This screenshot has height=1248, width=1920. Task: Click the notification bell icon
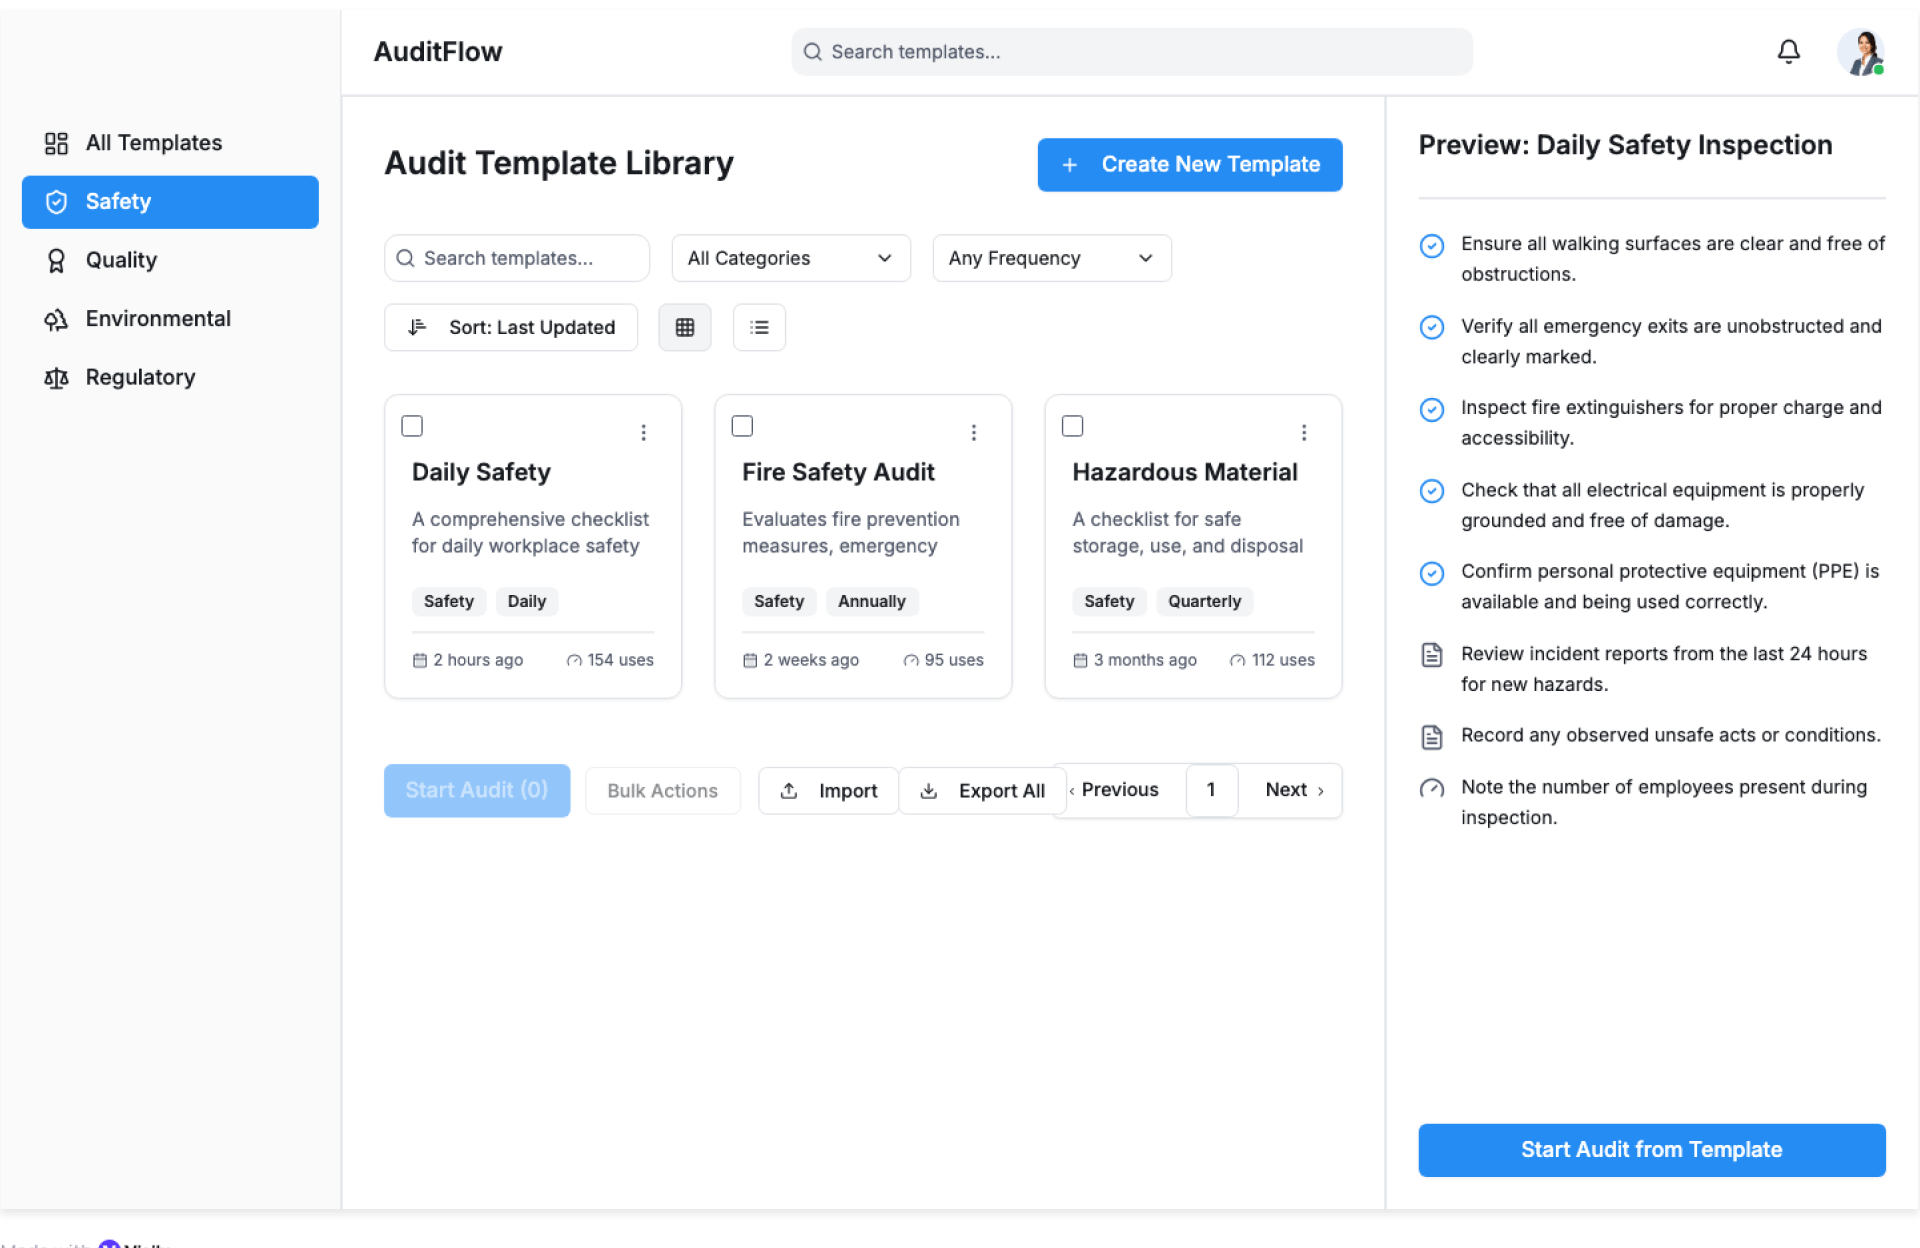(x=1788, y=51)
